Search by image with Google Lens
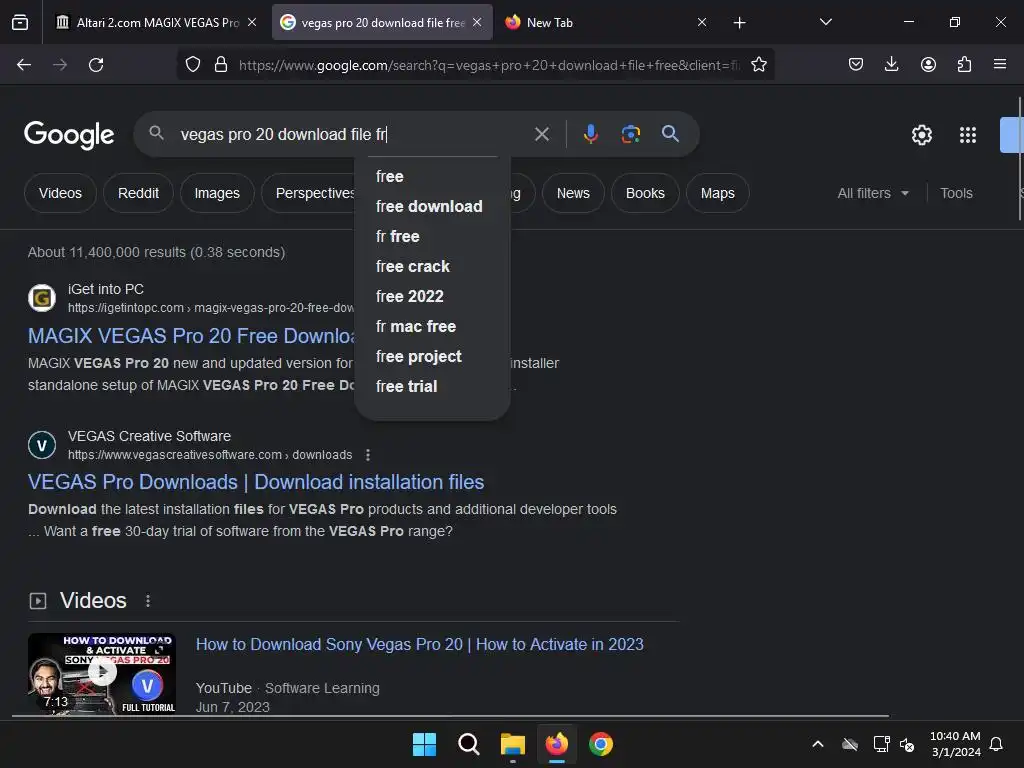 click(630, 134)
